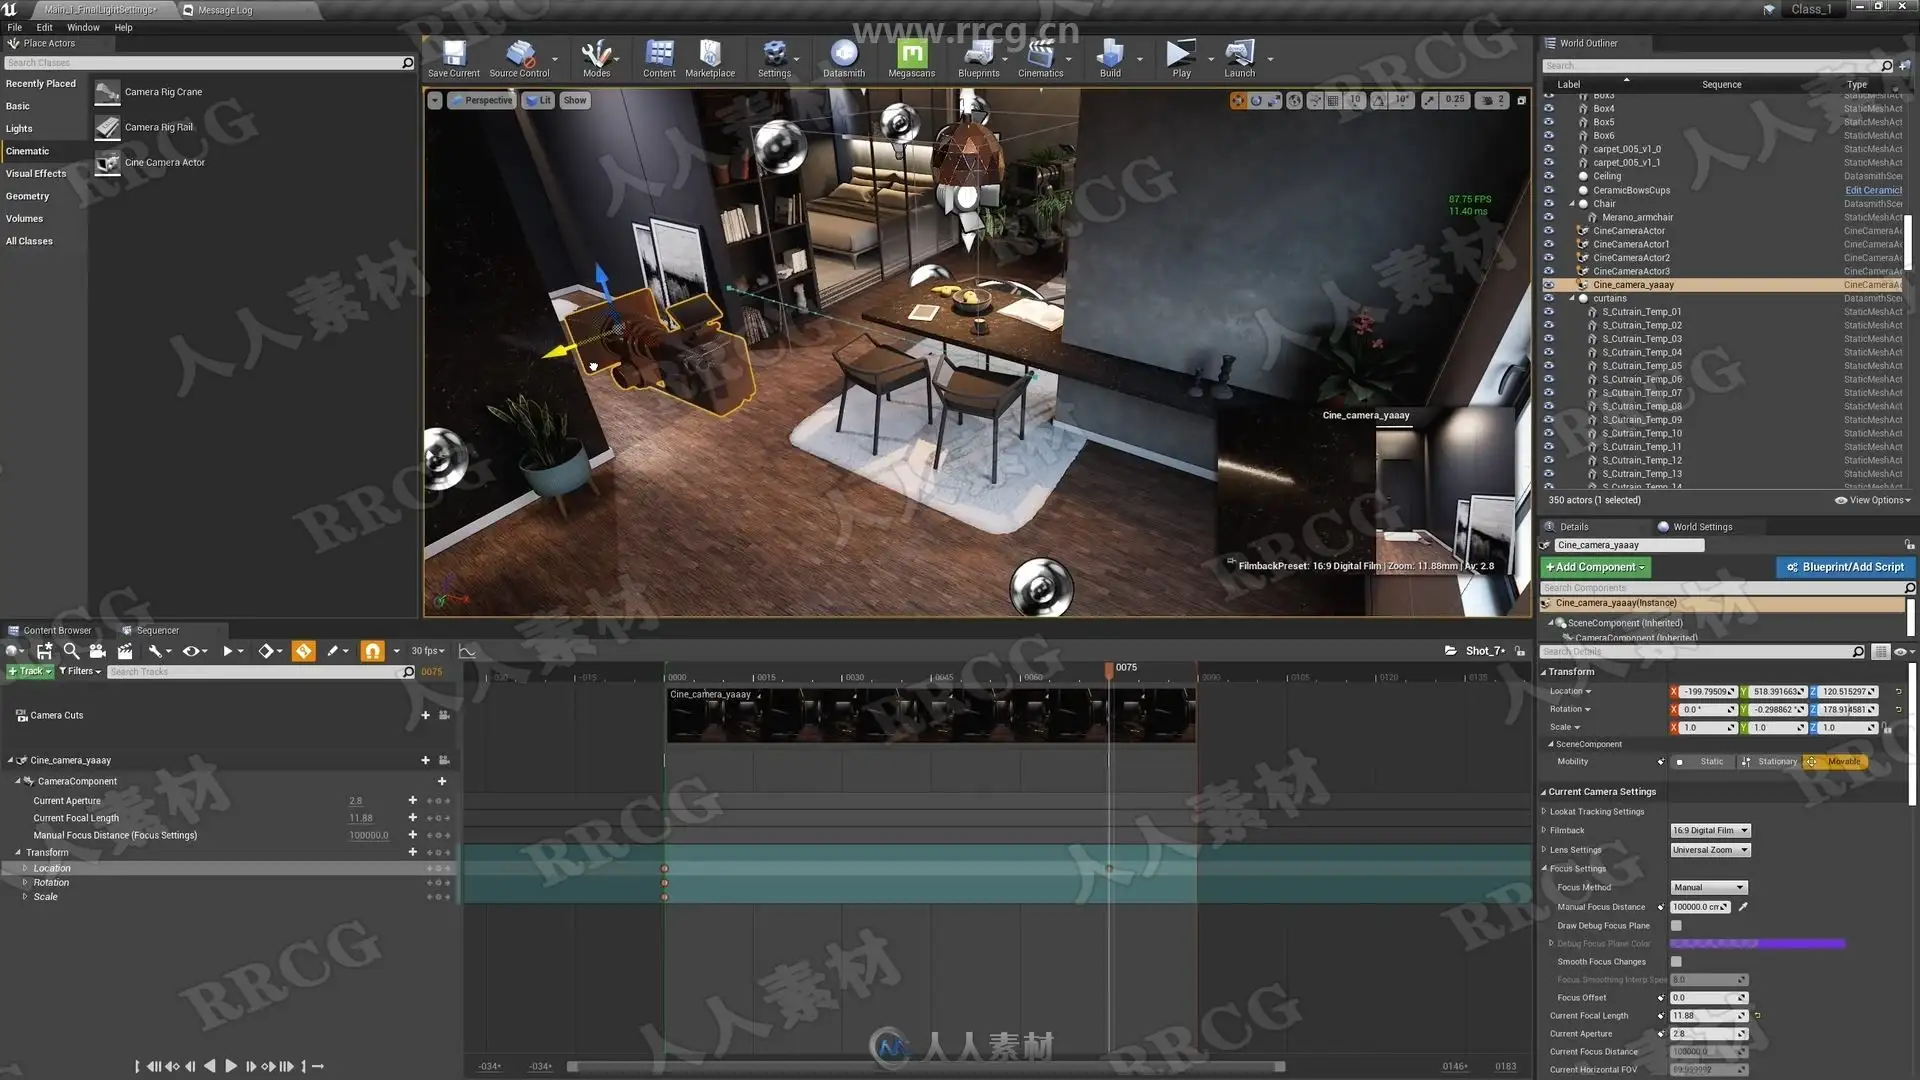Enable Smooth Focus Changes checkbox
This screenshot has height=1080, width=1920.
(1676, 962)
